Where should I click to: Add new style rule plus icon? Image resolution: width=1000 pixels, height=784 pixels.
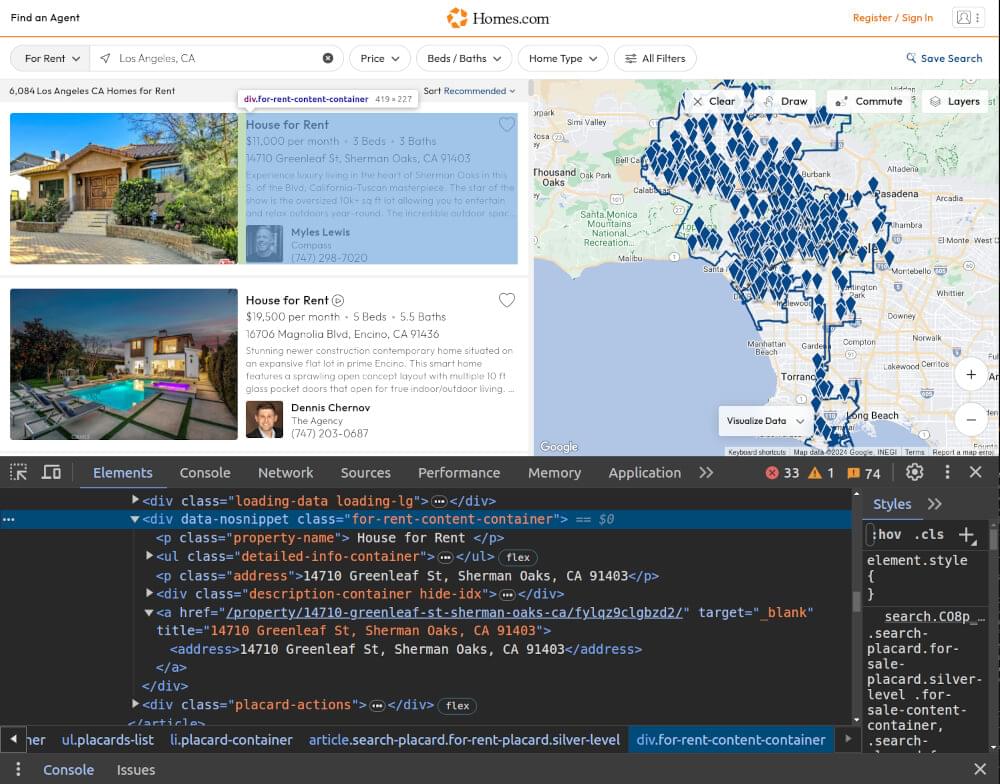click(966, 535)
